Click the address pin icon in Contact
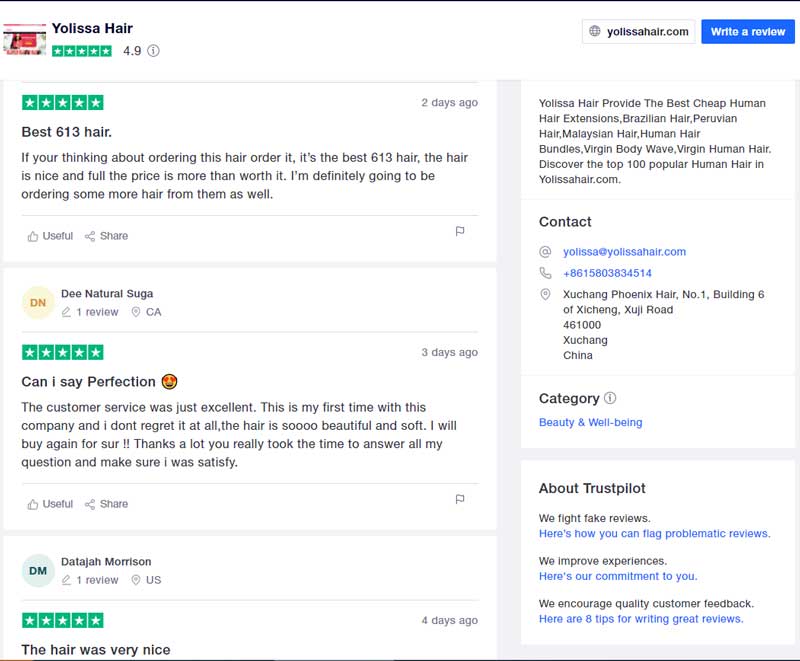800x661 pixels. (x=545, y=294)
